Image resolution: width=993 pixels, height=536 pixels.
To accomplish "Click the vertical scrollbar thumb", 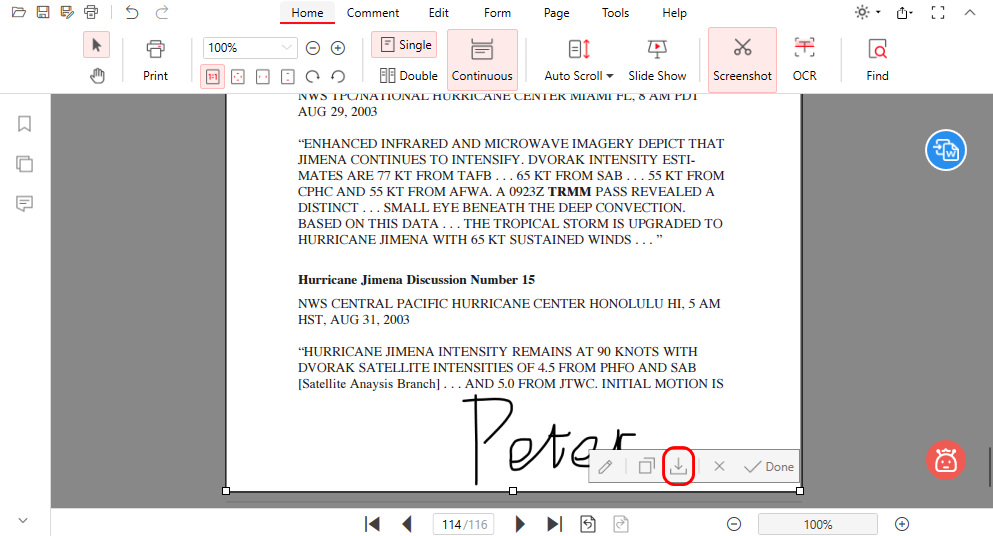I will click(x=990, y=466).
